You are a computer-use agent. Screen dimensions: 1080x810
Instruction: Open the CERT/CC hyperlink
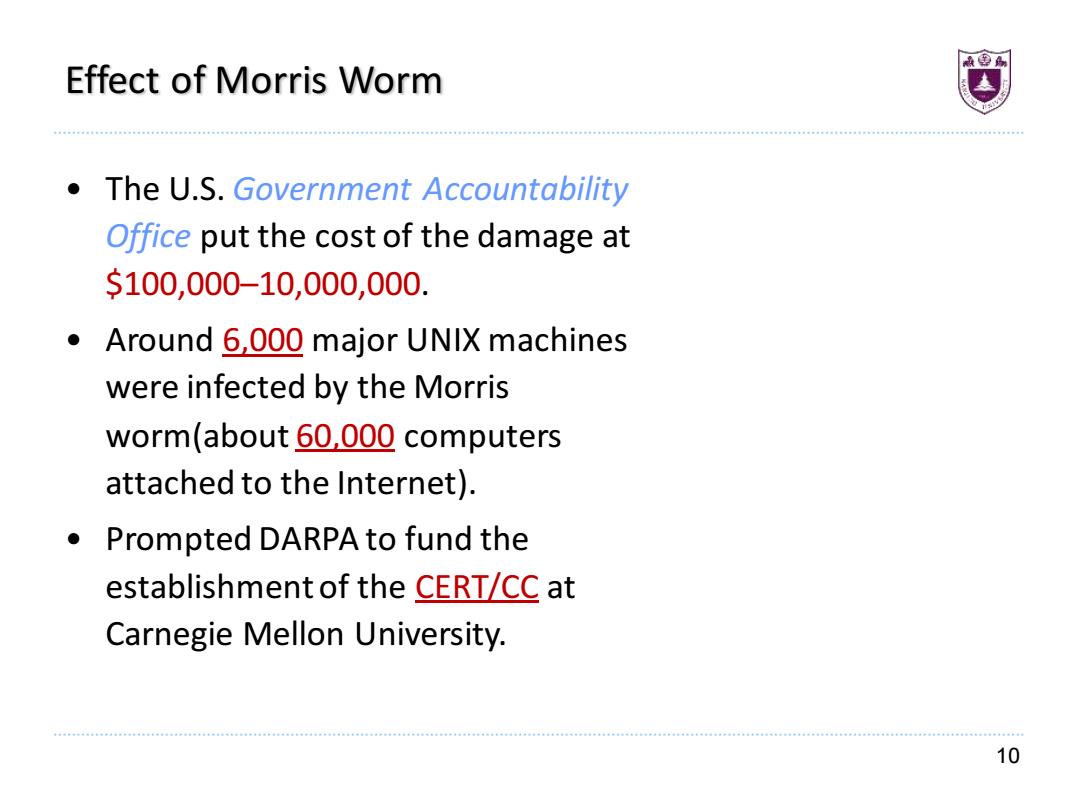[x=477, y=588]
